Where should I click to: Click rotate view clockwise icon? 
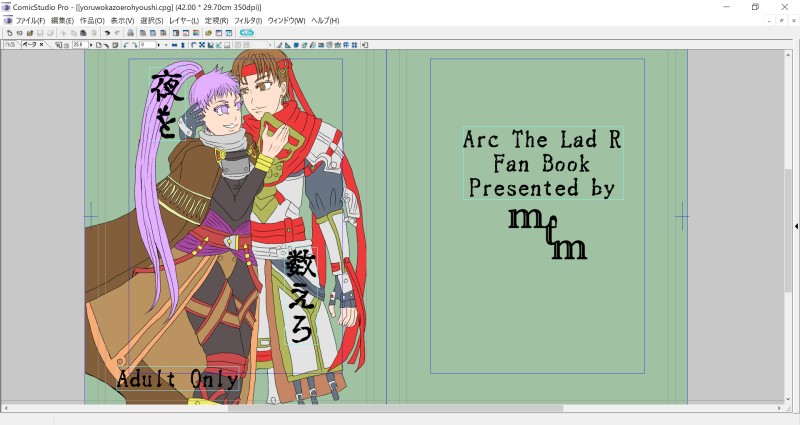[x=134, y=45]
